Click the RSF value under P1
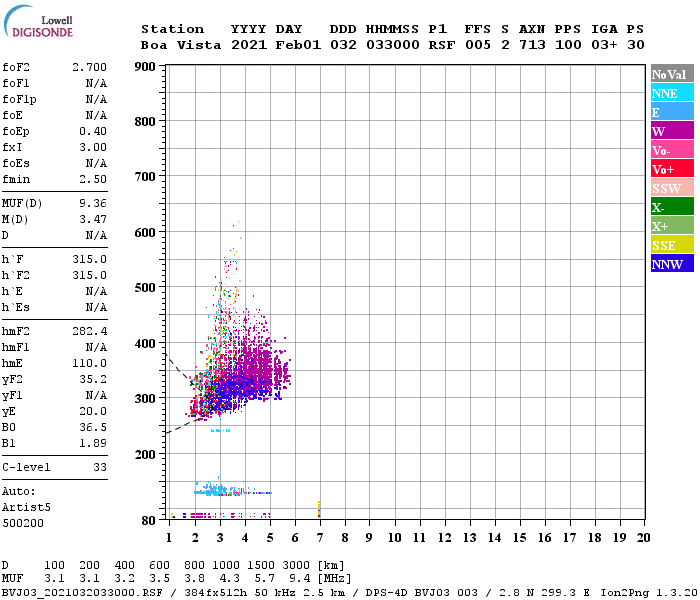This screenshot has width=700, height=600. click(442, 45)
